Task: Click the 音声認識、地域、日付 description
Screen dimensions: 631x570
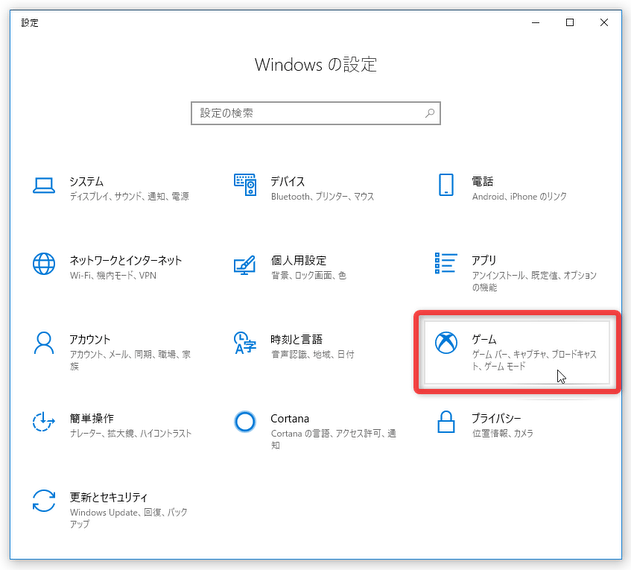Action: tap(313, 354)
